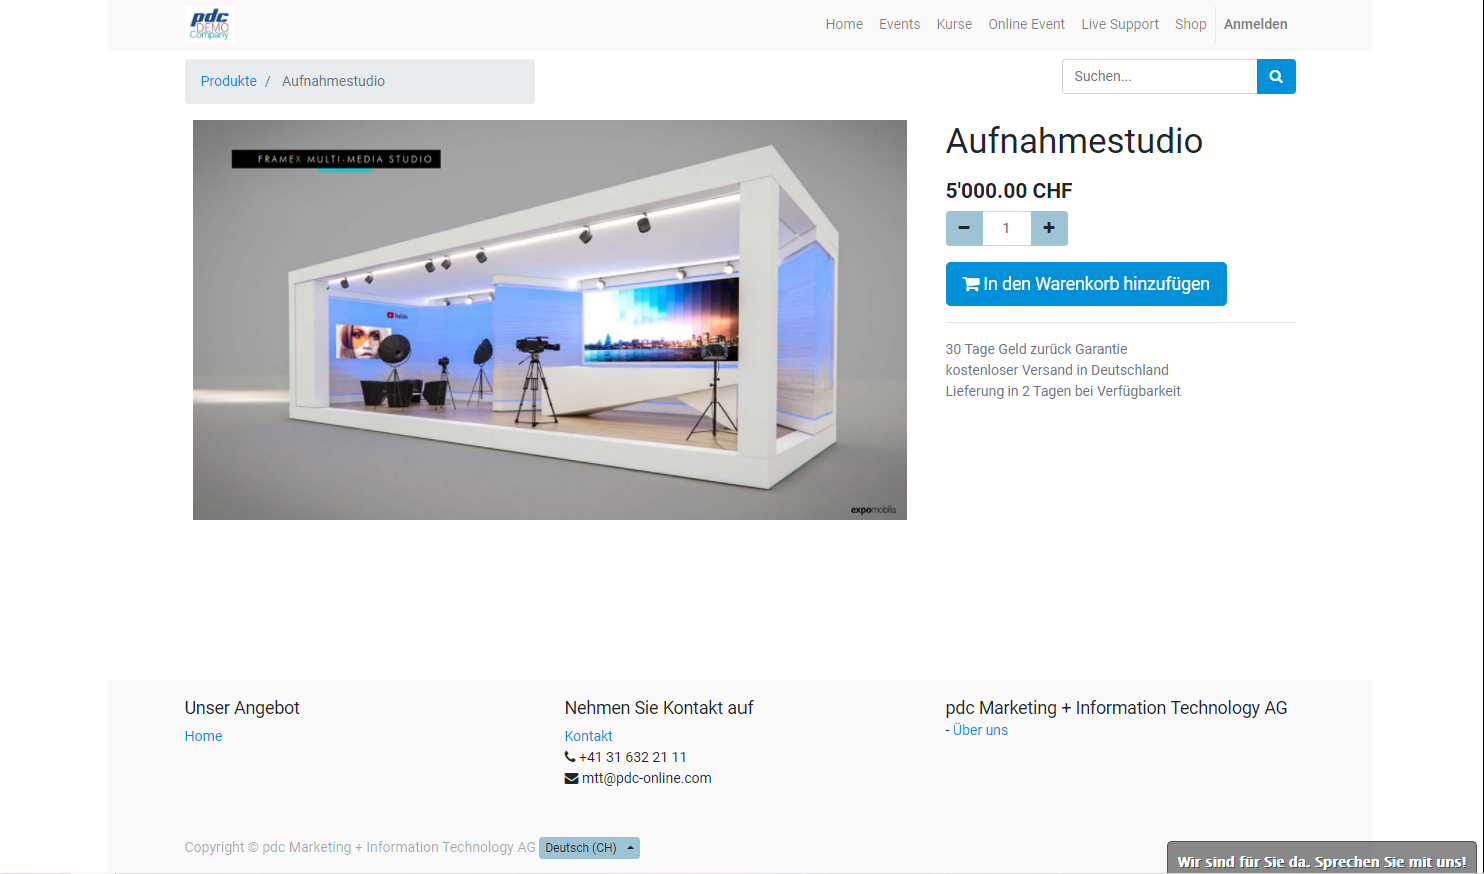Open the Home menu item

pyautogui.click(x=844, y=24)
